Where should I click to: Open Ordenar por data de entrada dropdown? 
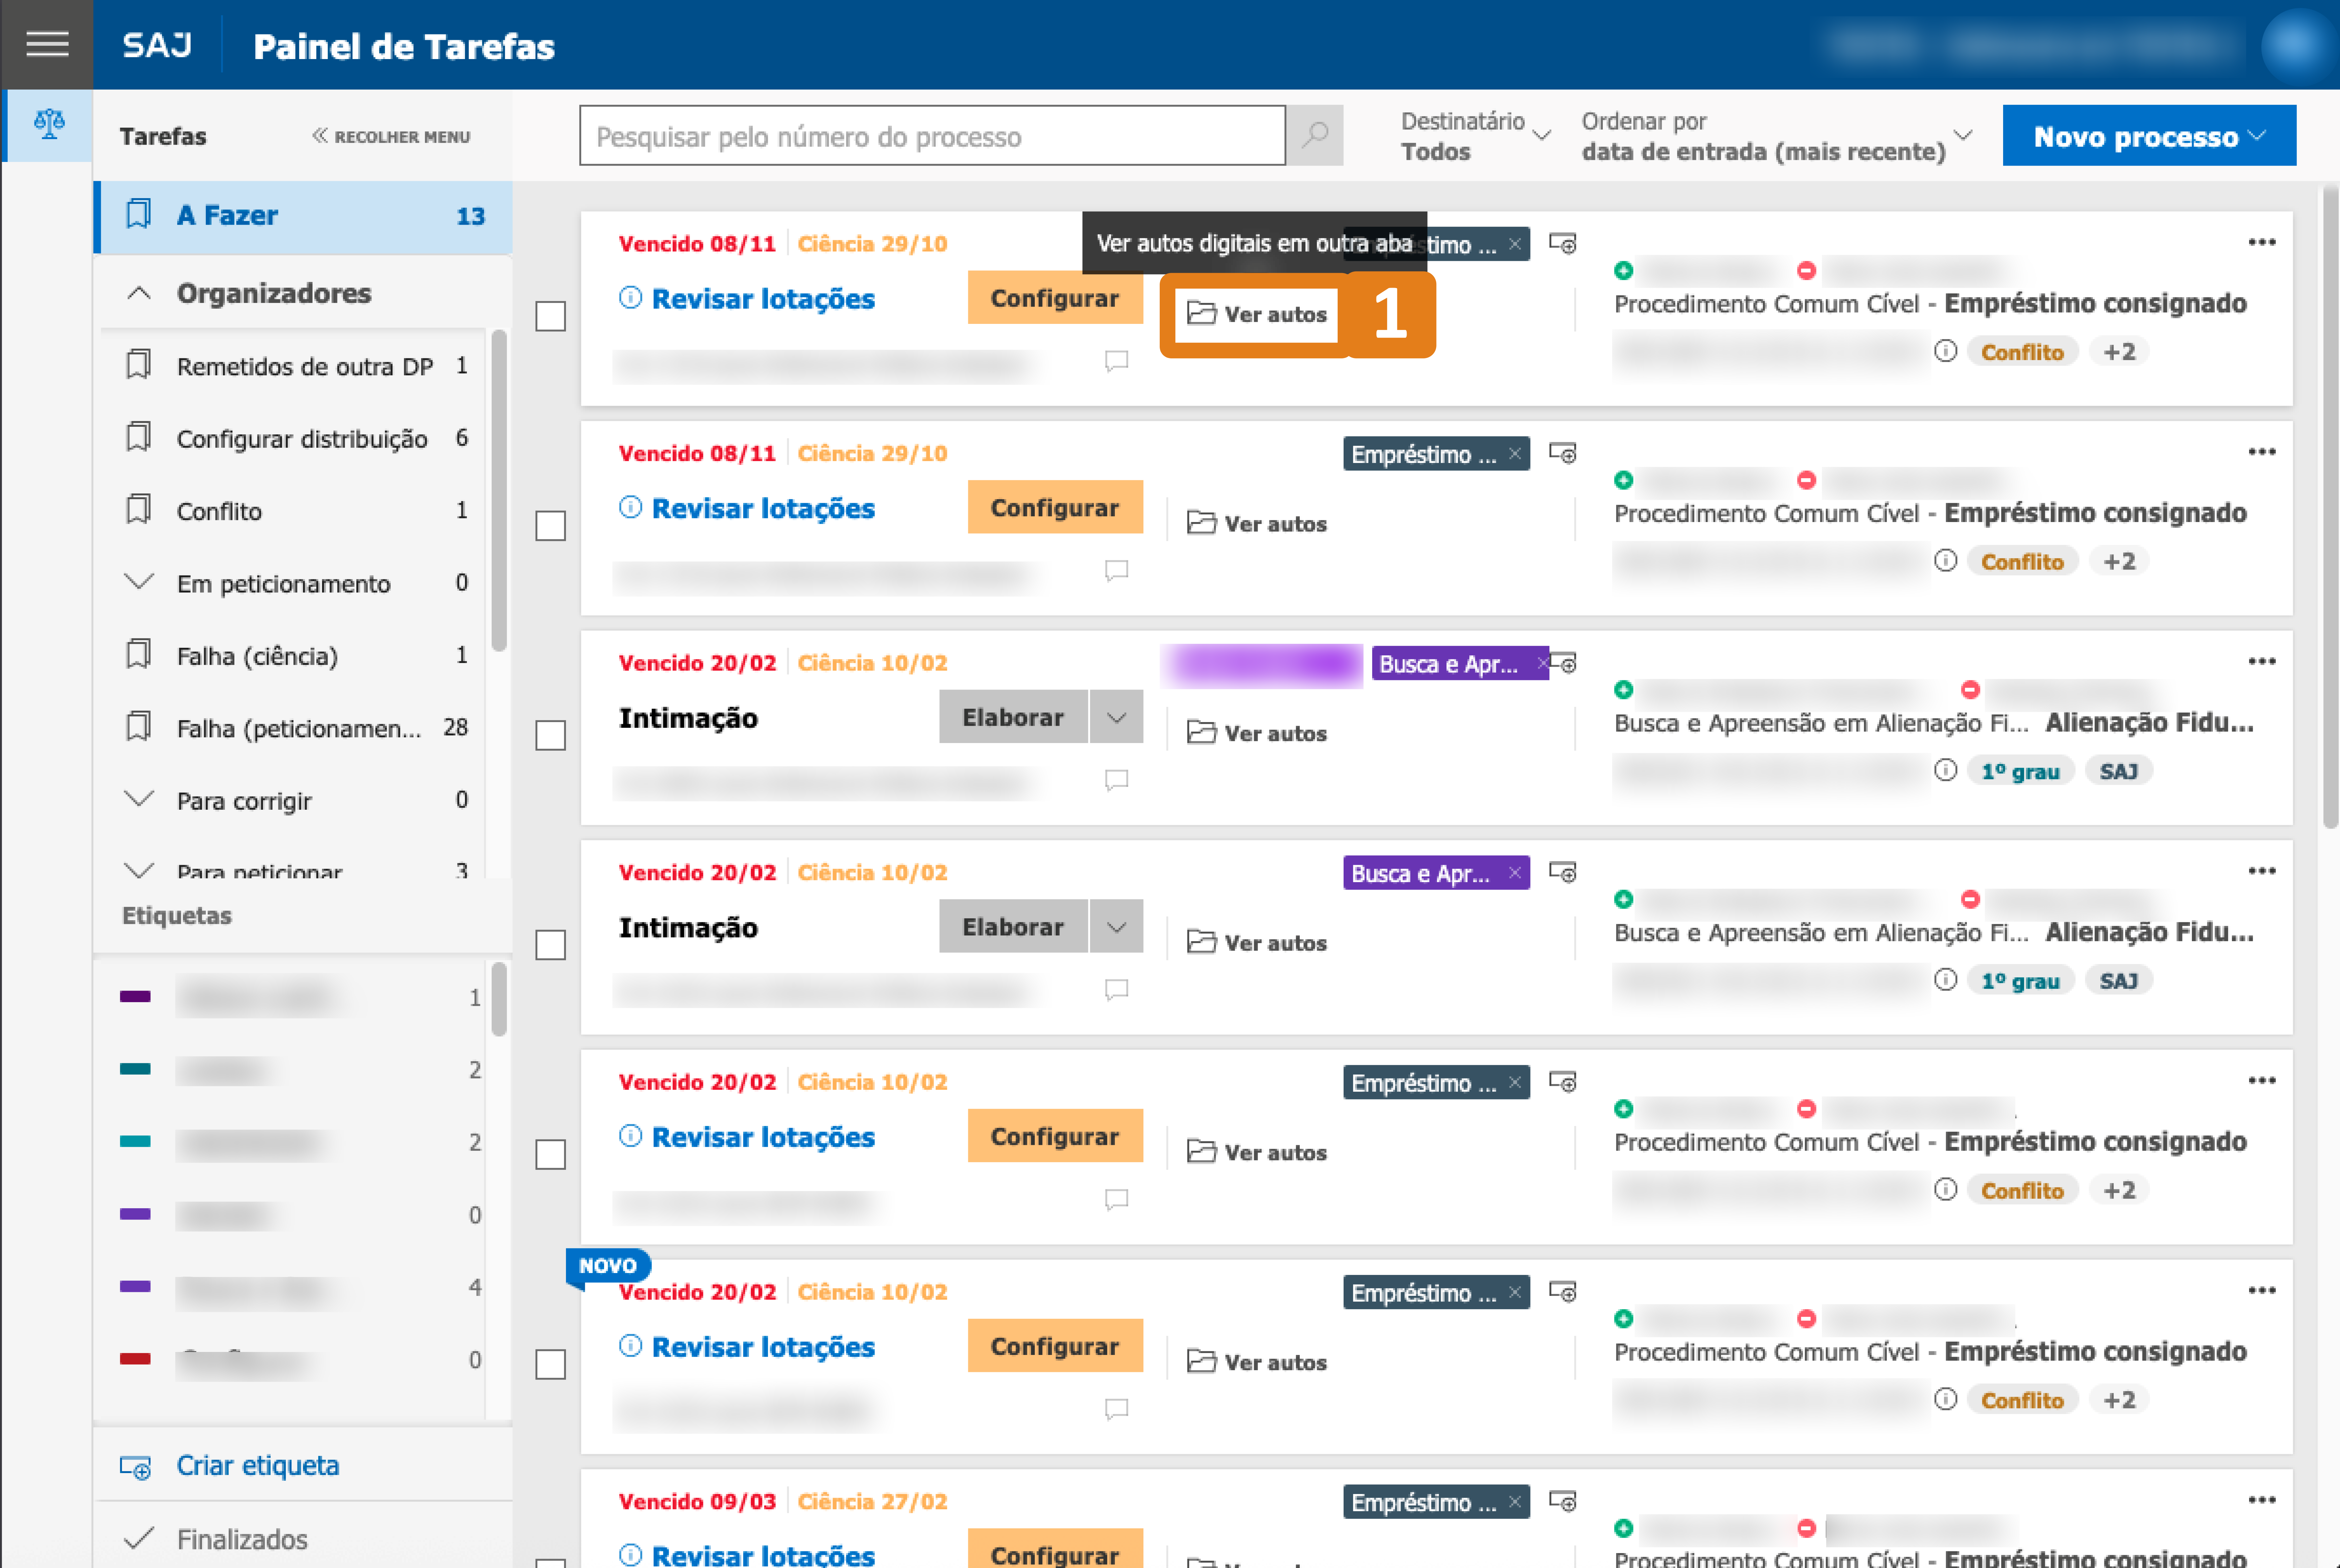[x=1777, y=136]
